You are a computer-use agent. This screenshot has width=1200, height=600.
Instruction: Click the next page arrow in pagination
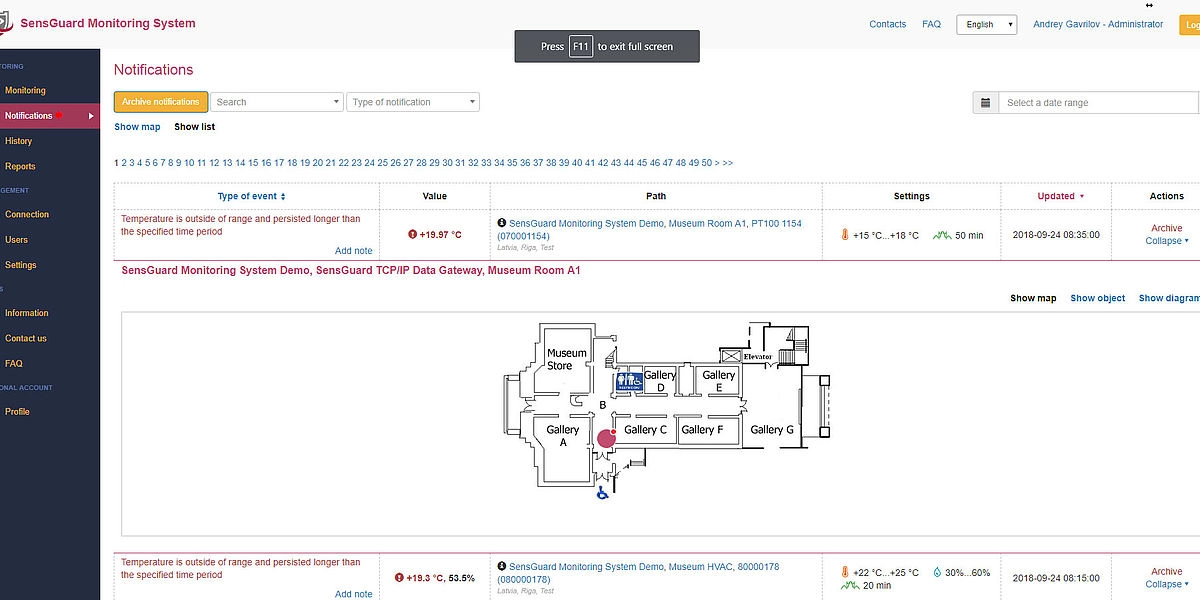716,162
